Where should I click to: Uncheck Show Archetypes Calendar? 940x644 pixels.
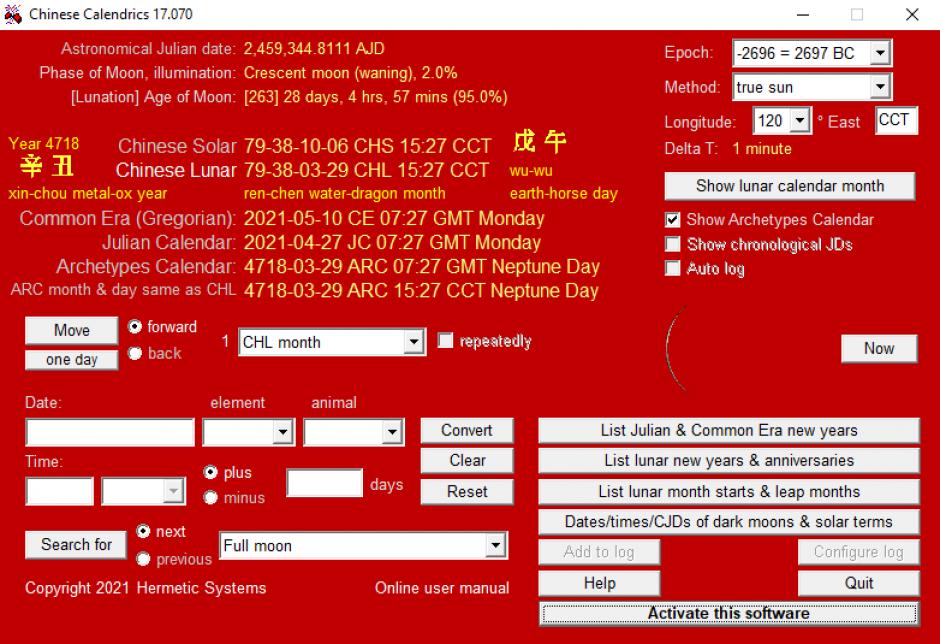[673, 220]
